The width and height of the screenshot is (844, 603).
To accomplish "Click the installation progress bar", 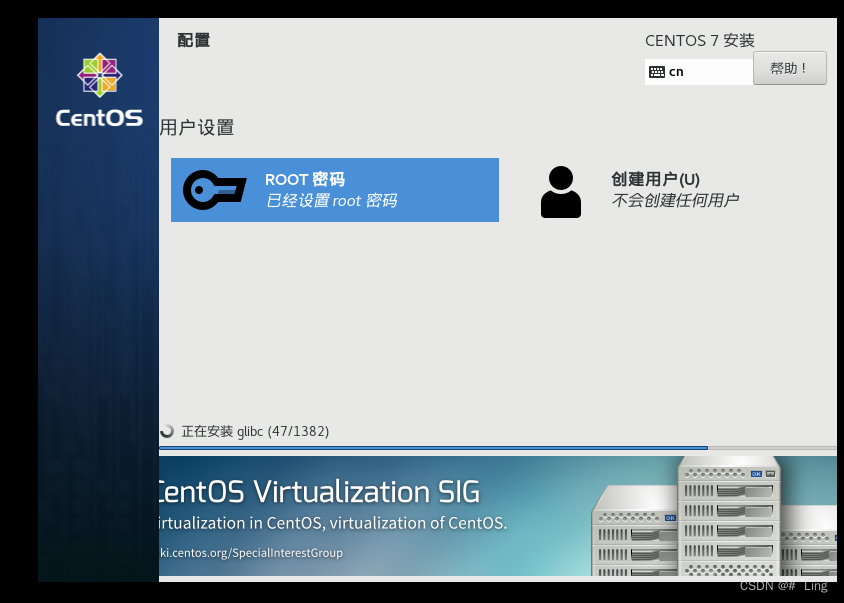I will coord(497,447).
